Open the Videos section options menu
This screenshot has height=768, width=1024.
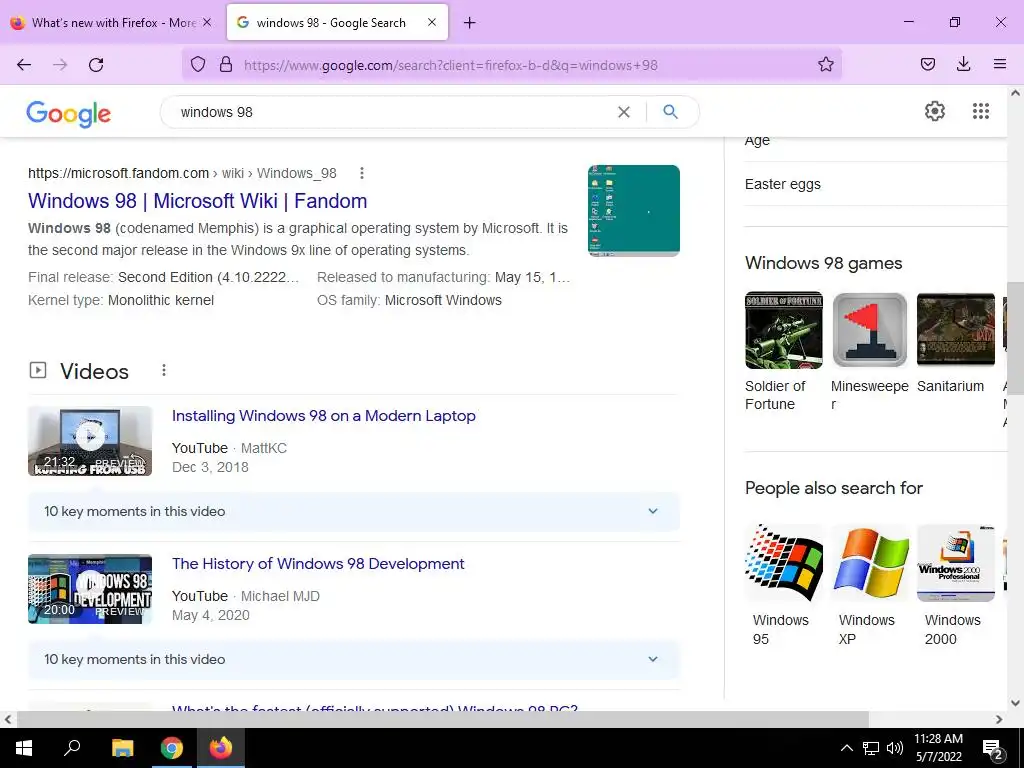pyautogui.click(x=164, y=370)
